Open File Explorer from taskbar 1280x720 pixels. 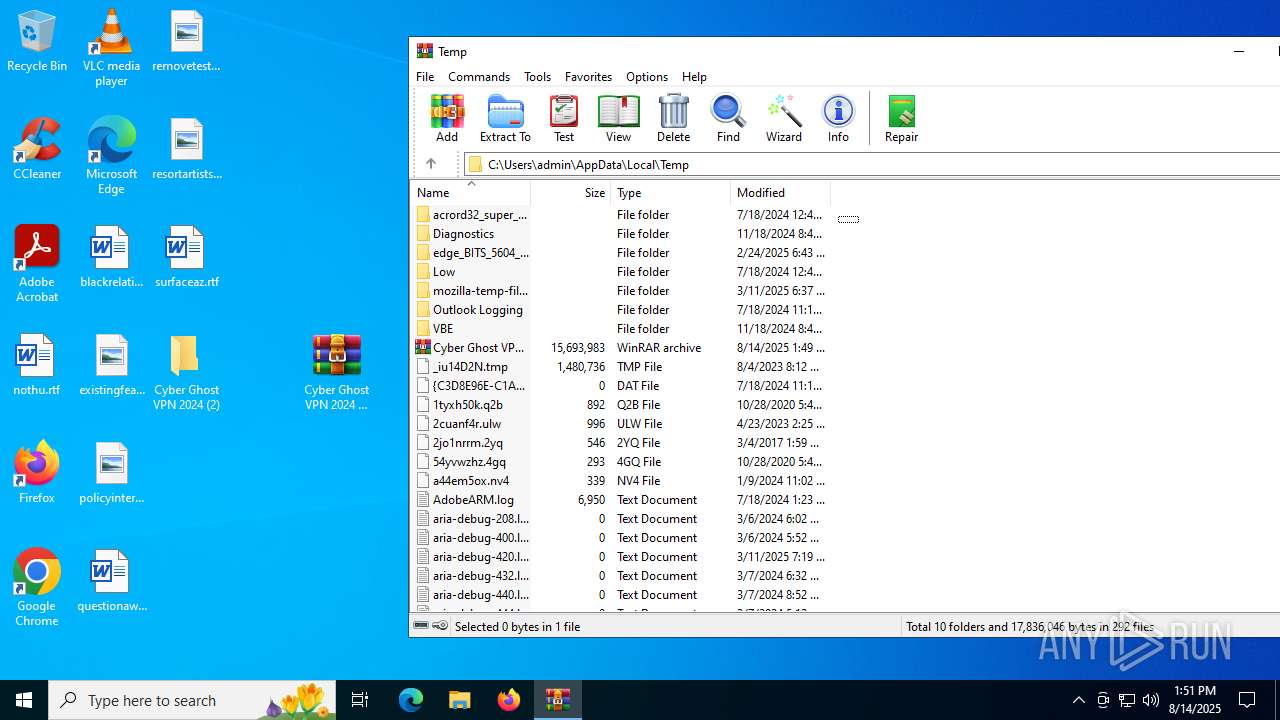pos(459,700)
